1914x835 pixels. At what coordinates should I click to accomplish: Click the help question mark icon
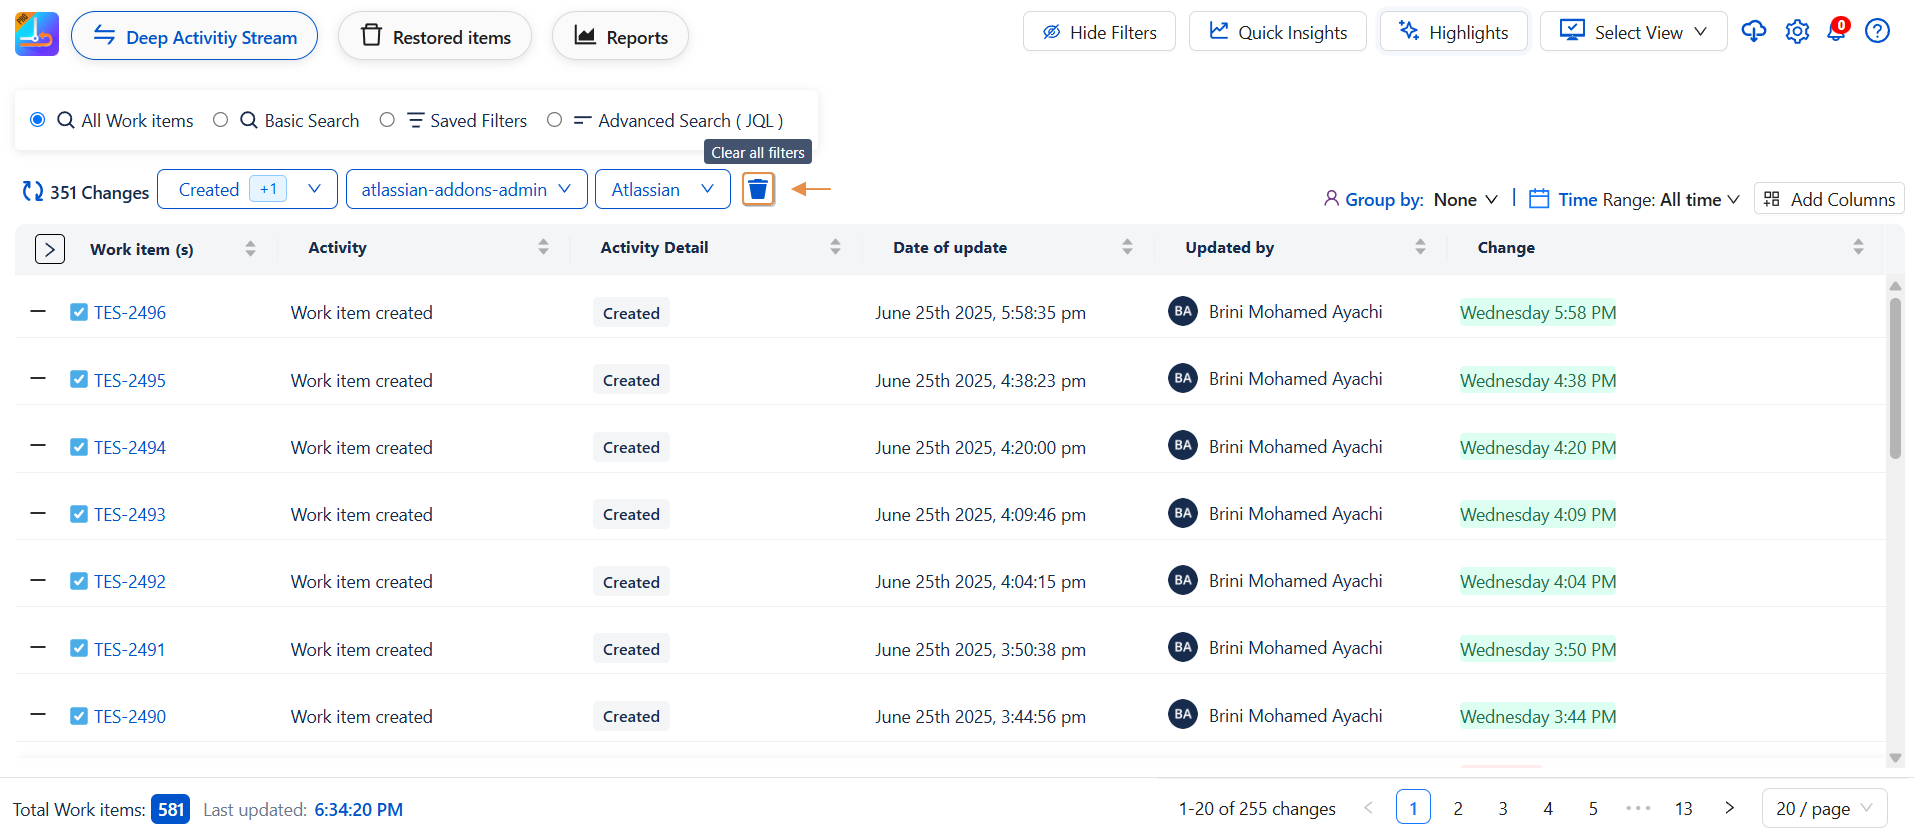(1877, 32)
